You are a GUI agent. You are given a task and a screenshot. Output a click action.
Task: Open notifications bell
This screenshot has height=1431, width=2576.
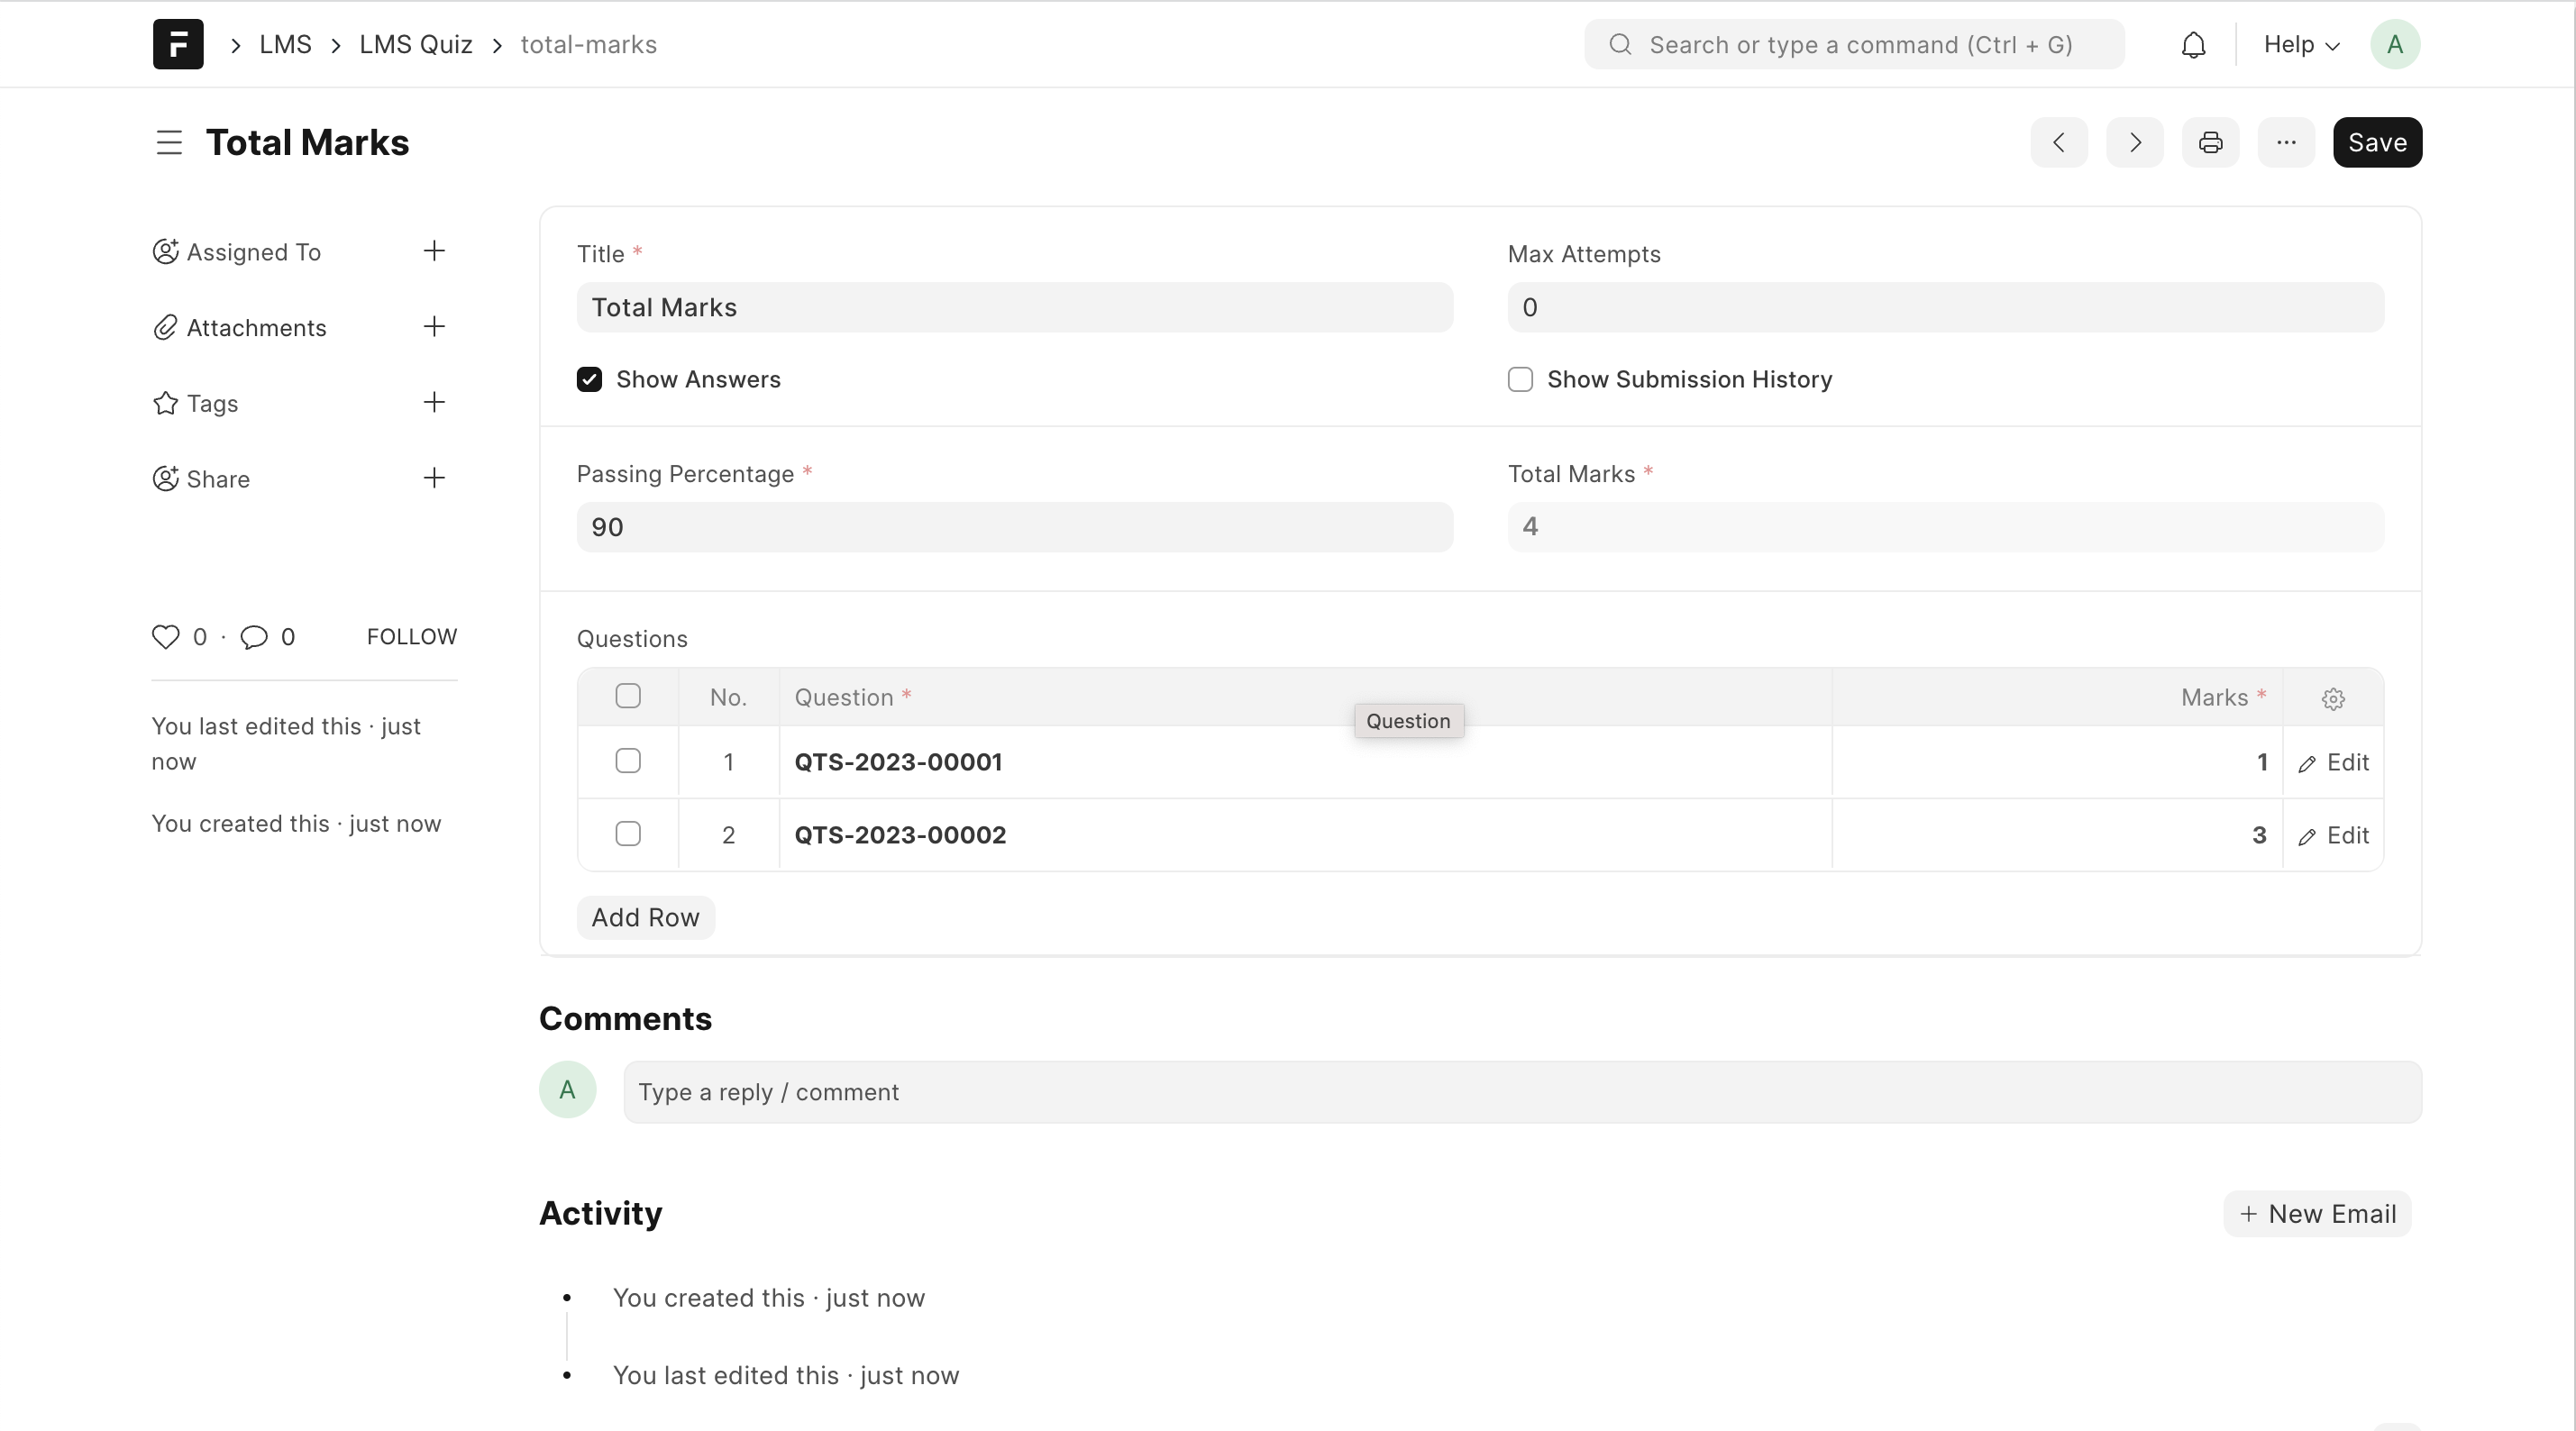point(2193,44)
